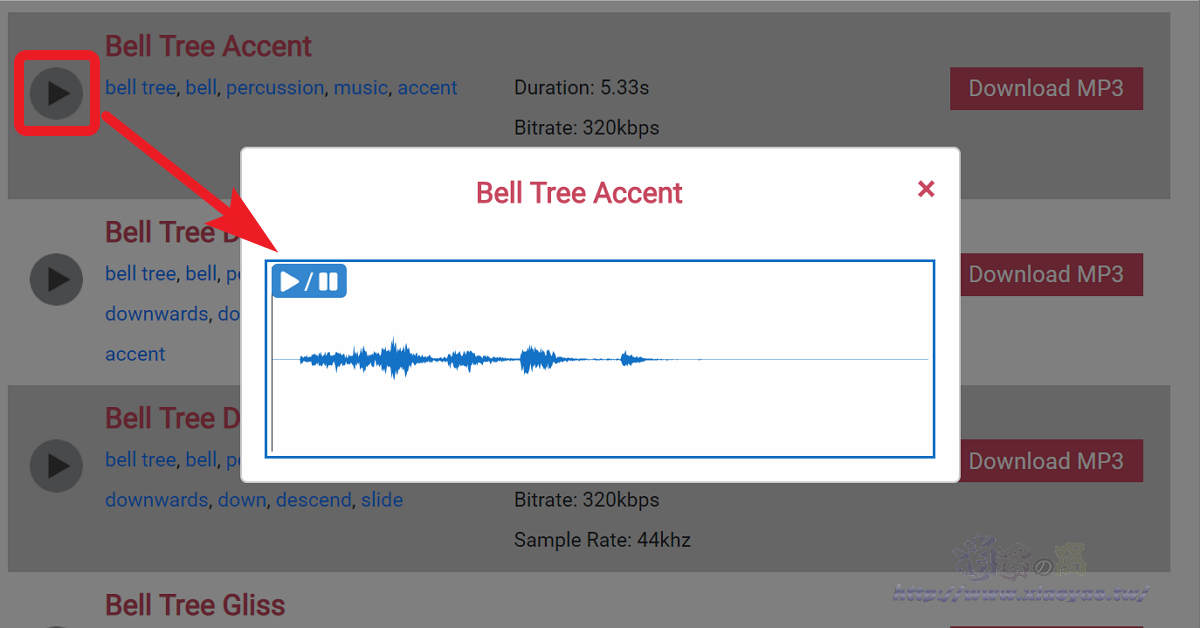Select the first row's 'accent' tag
The height and width of the screenshot is (628, 1200).
[427, 88]
